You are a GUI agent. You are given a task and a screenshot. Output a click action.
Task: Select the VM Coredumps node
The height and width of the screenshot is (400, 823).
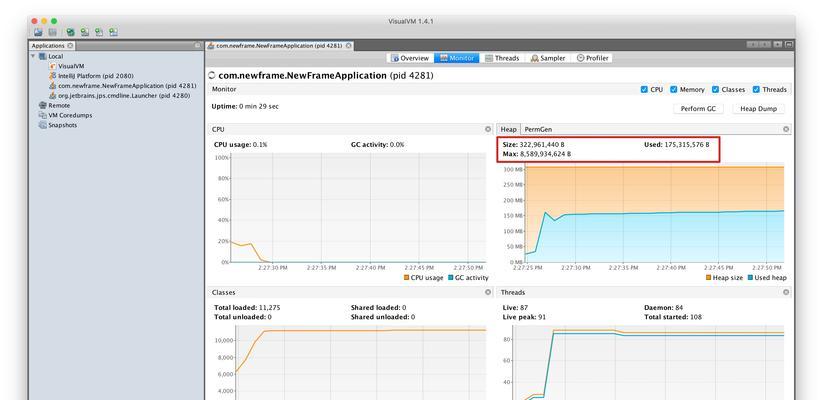(x=70, y=115)
